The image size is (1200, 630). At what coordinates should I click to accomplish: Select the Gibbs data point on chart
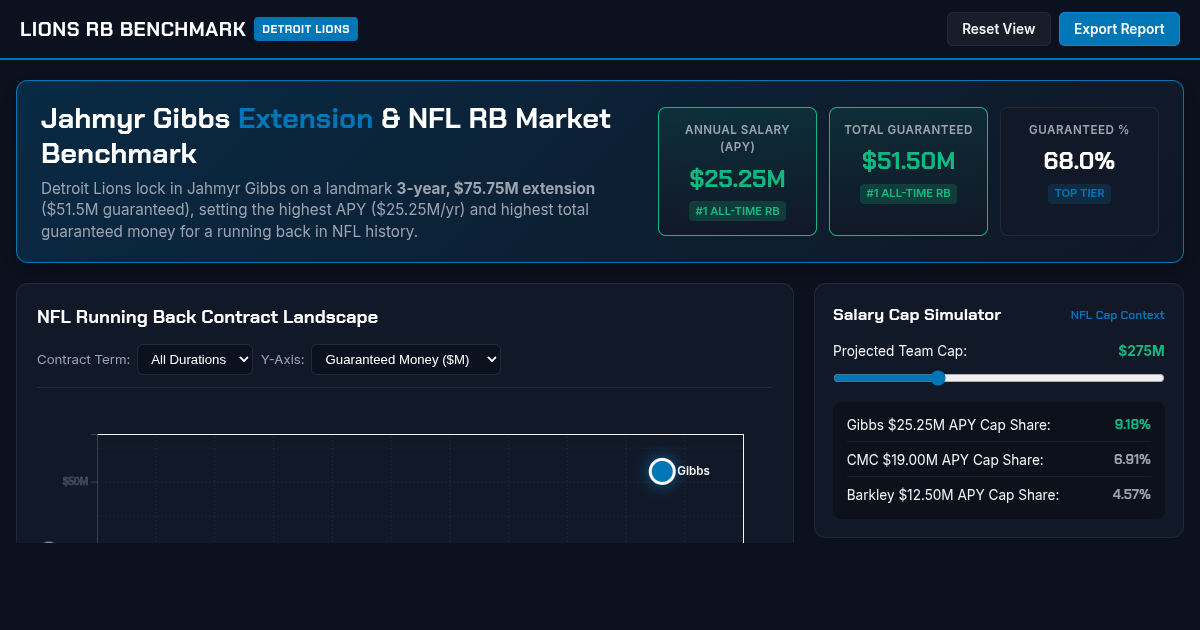coord(662,471)
